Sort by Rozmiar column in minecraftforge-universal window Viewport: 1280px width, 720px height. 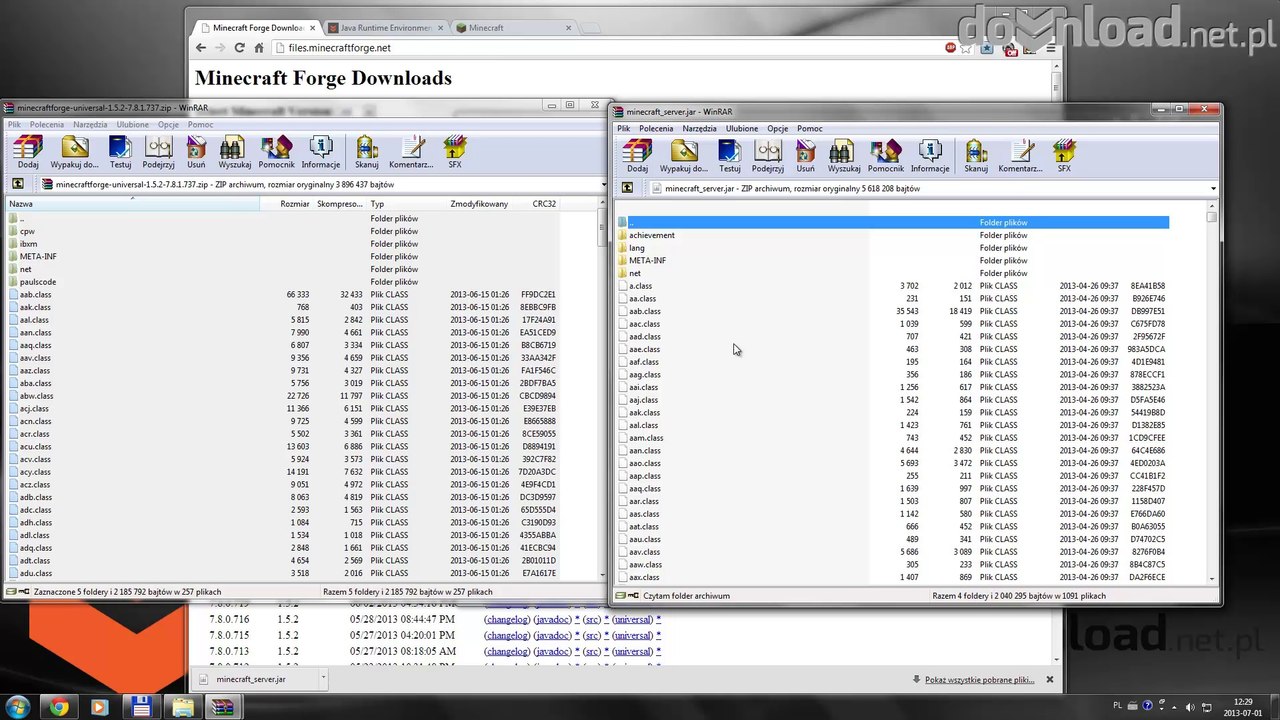(x=288, y=204)
